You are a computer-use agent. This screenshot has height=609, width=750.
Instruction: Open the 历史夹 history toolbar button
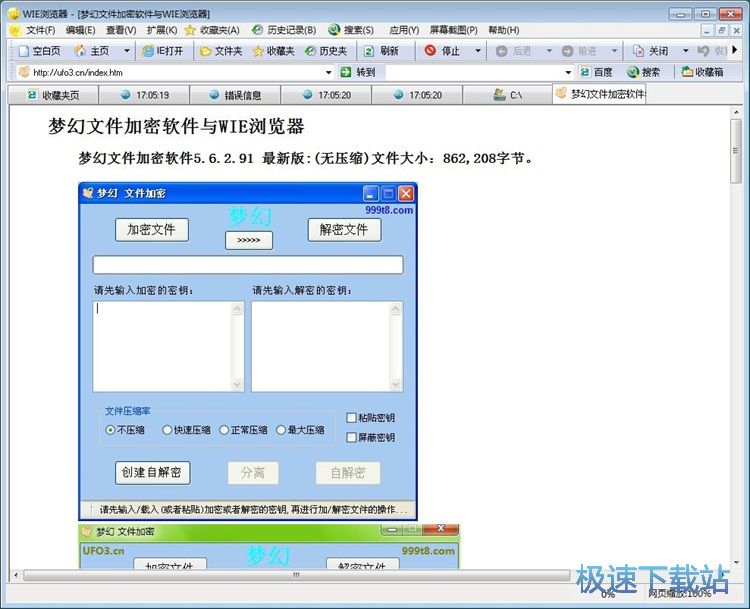[x=326, y=51]
